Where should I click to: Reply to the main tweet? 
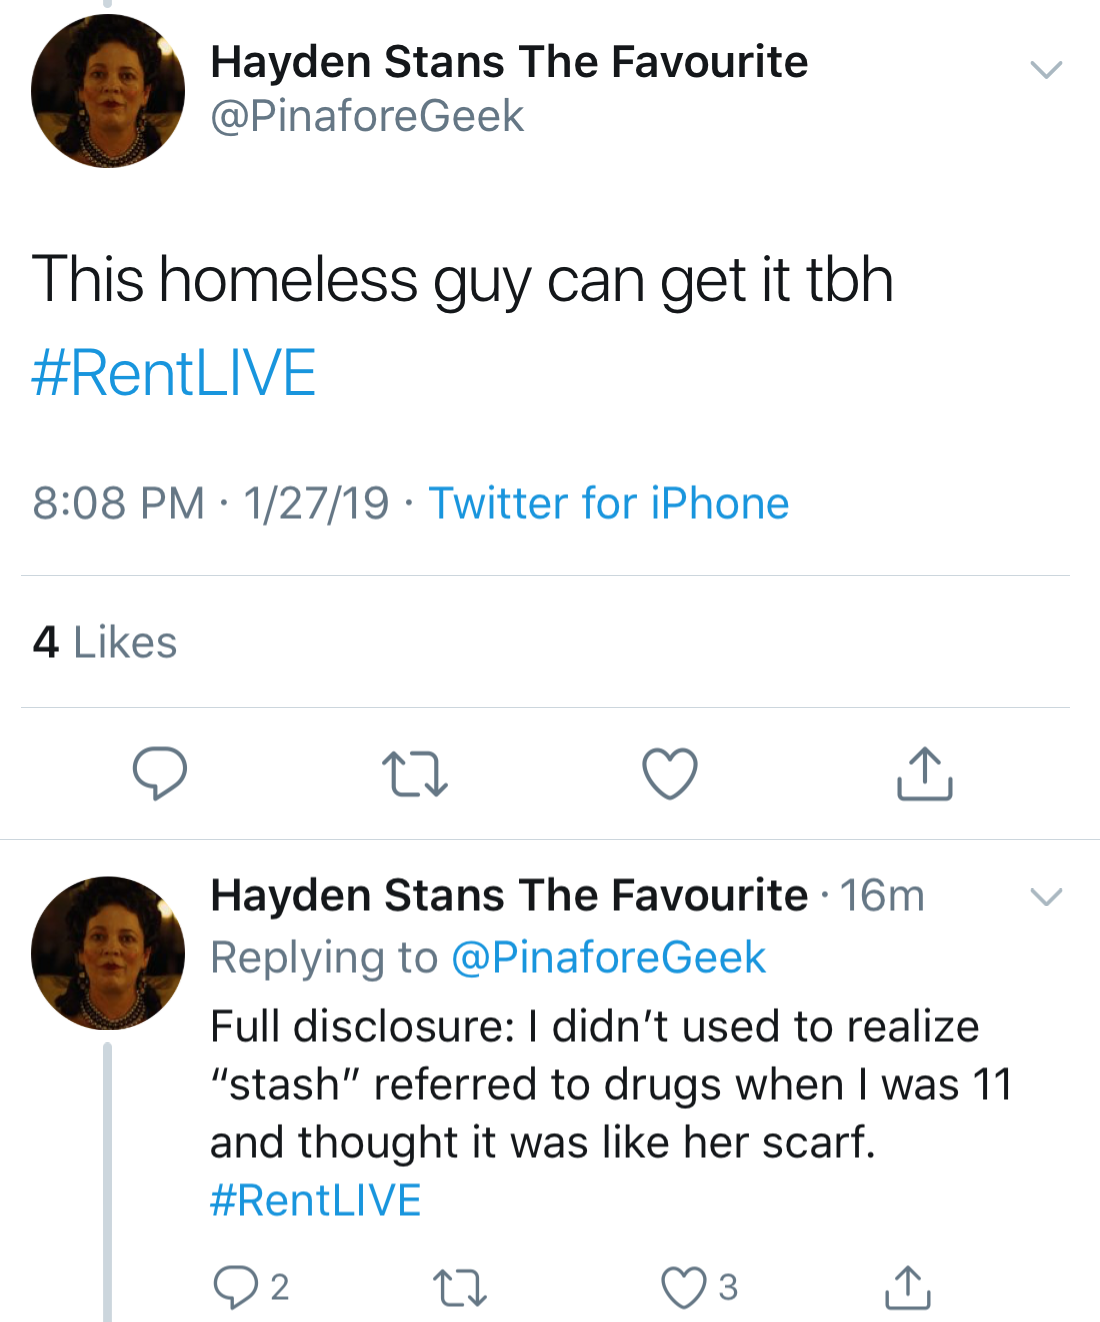point(160,773)
